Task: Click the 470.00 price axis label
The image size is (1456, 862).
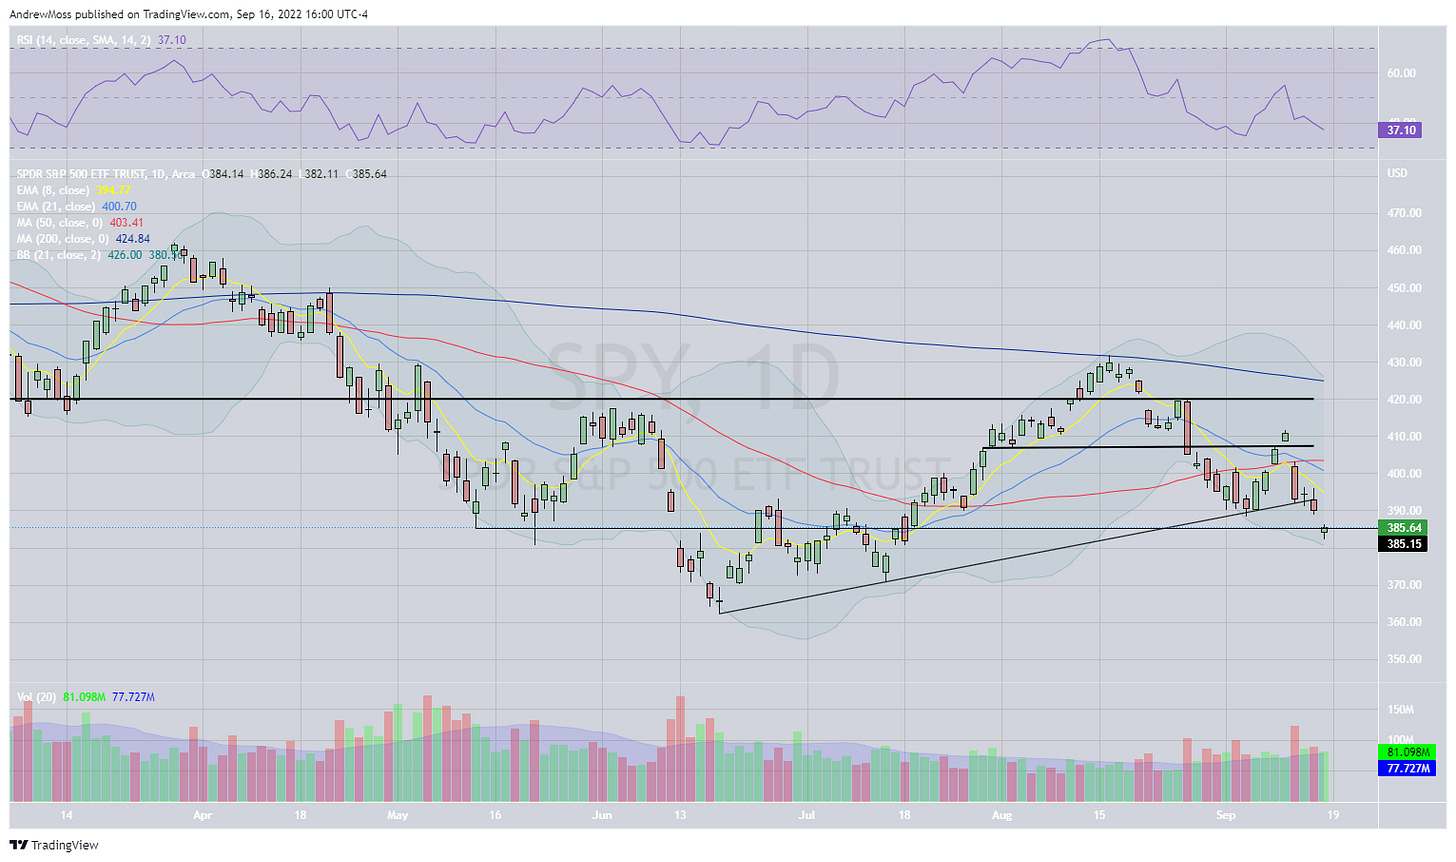Action: [x=1403, y=213]
